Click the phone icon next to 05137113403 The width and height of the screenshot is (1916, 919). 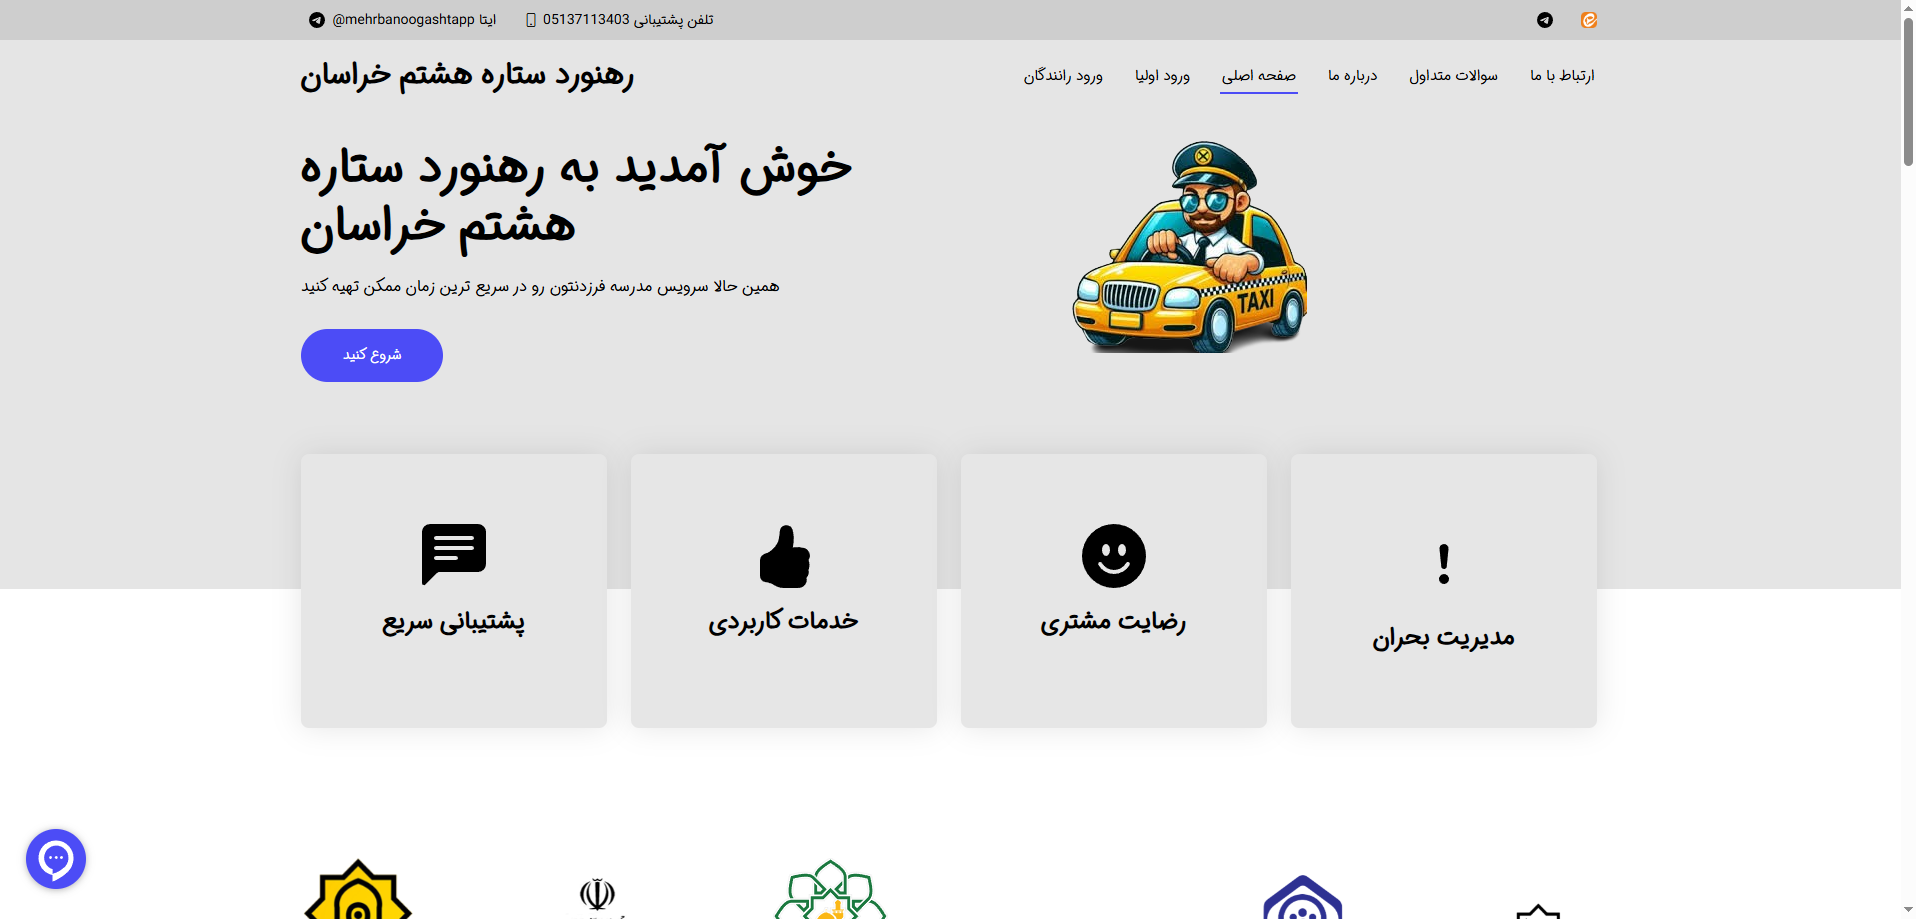click(x=531, y=20)
